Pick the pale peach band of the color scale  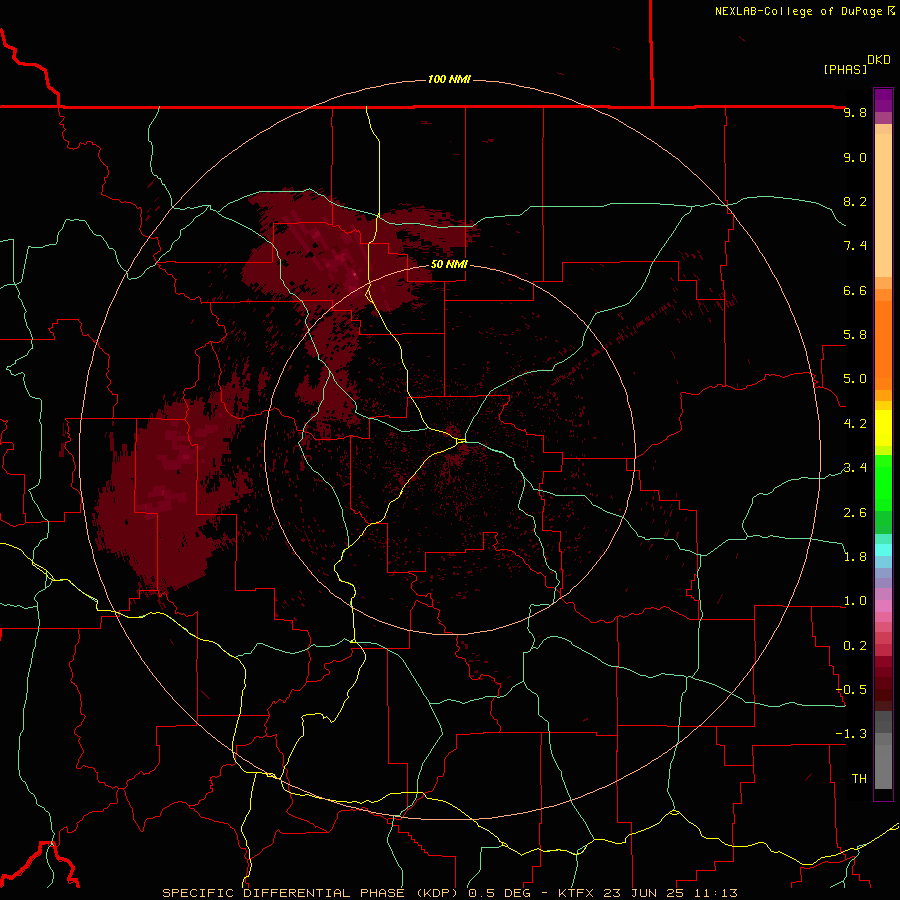click(x=883, y=205)
